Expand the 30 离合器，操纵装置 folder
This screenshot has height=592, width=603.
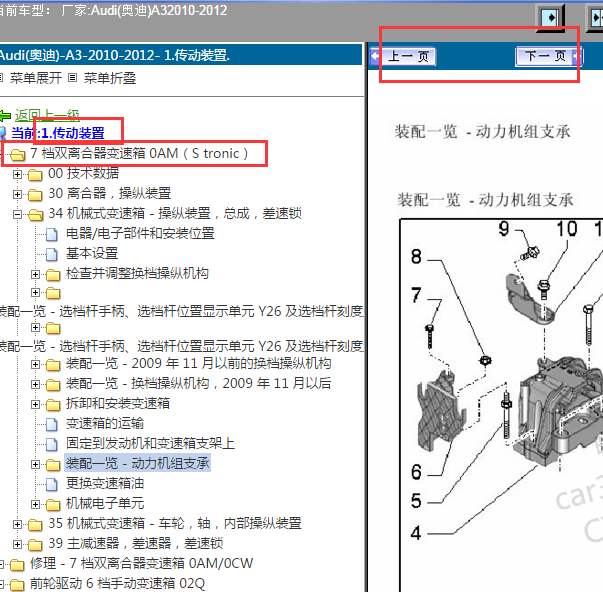pos(17,194)
